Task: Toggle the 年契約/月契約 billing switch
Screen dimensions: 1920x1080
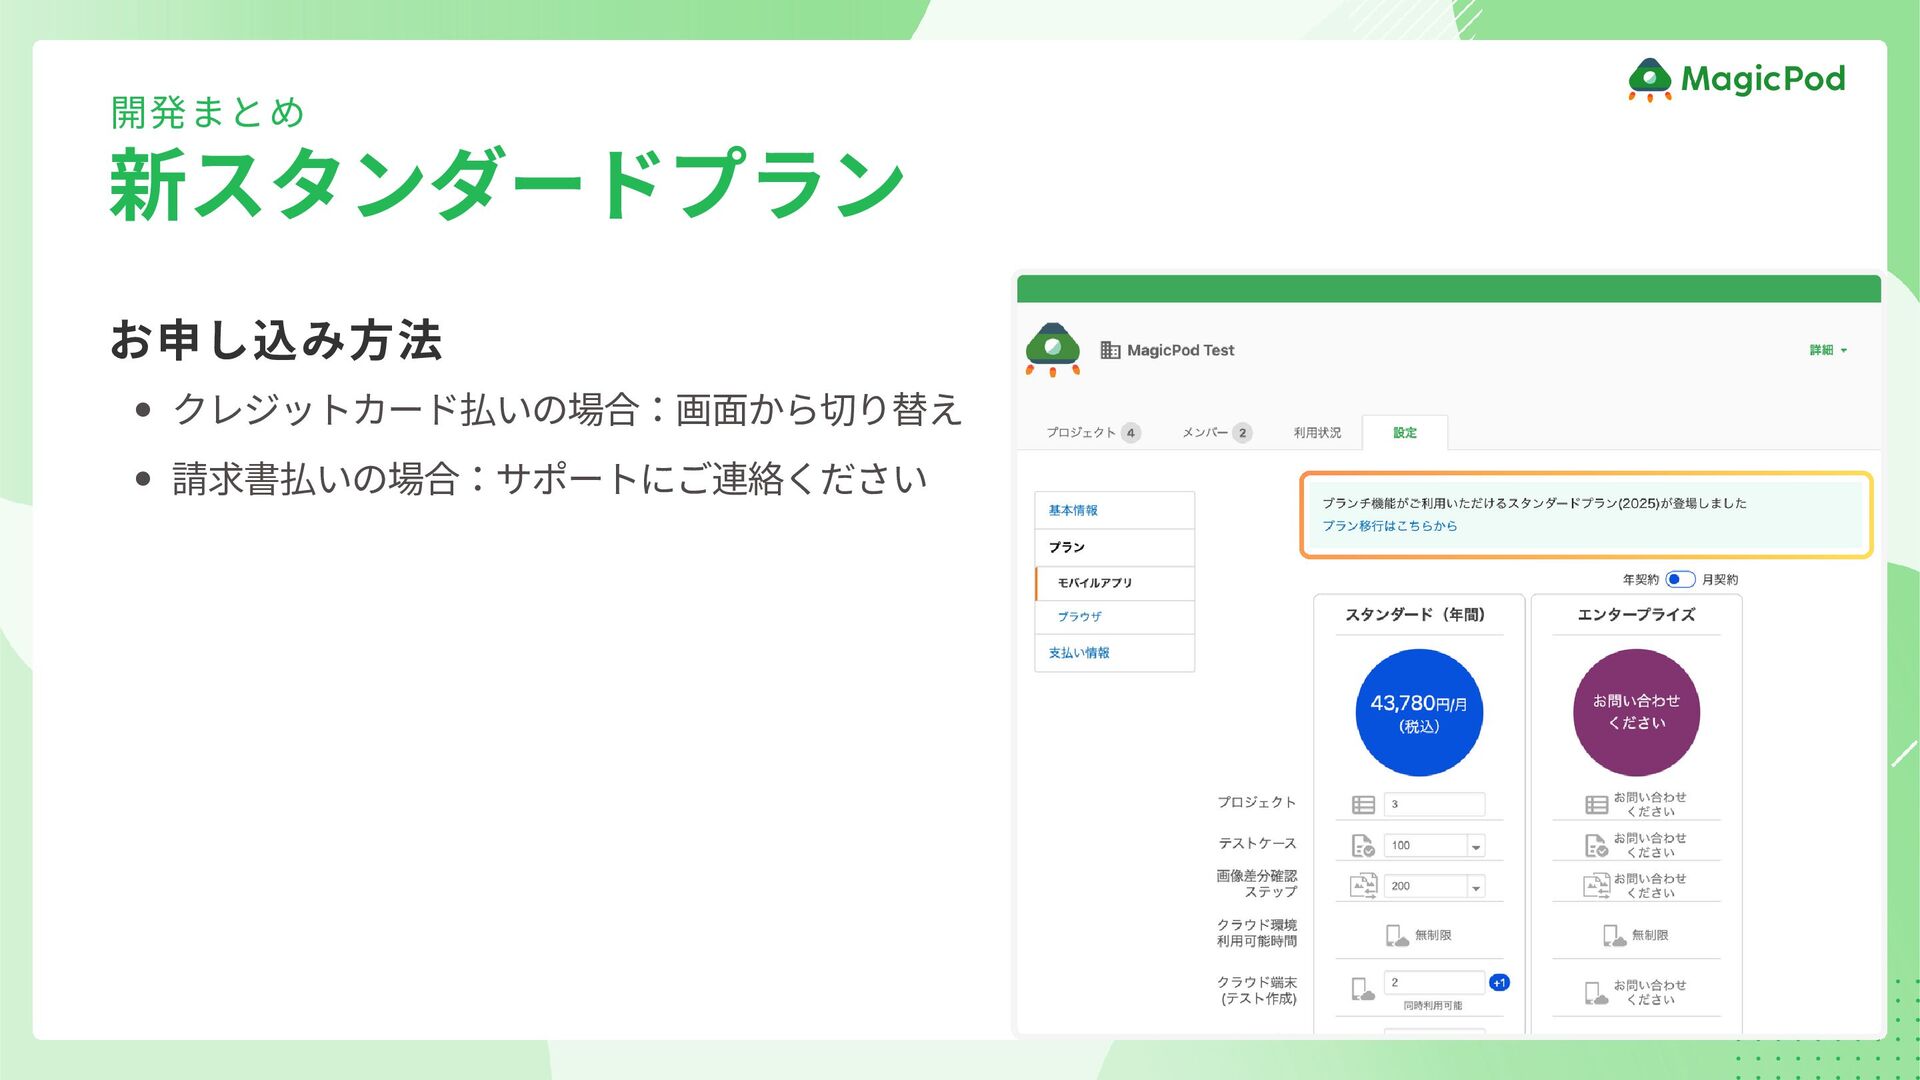Action: click(1680, 579)
